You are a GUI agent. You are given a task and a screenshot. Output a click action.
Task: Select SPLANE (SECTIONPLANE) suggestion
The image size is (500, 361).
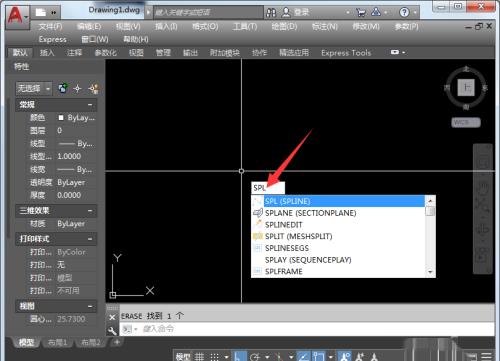[338, 213]
